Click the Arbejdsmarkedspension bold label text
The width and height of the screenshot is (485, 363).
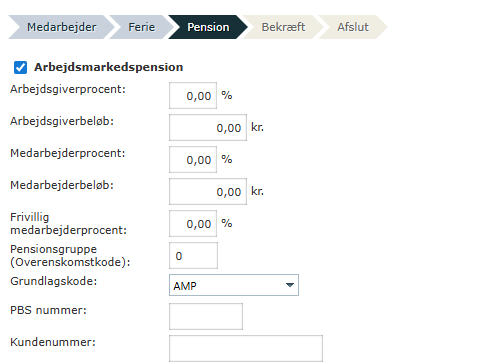pyautogui.click(x=109, y=67)
